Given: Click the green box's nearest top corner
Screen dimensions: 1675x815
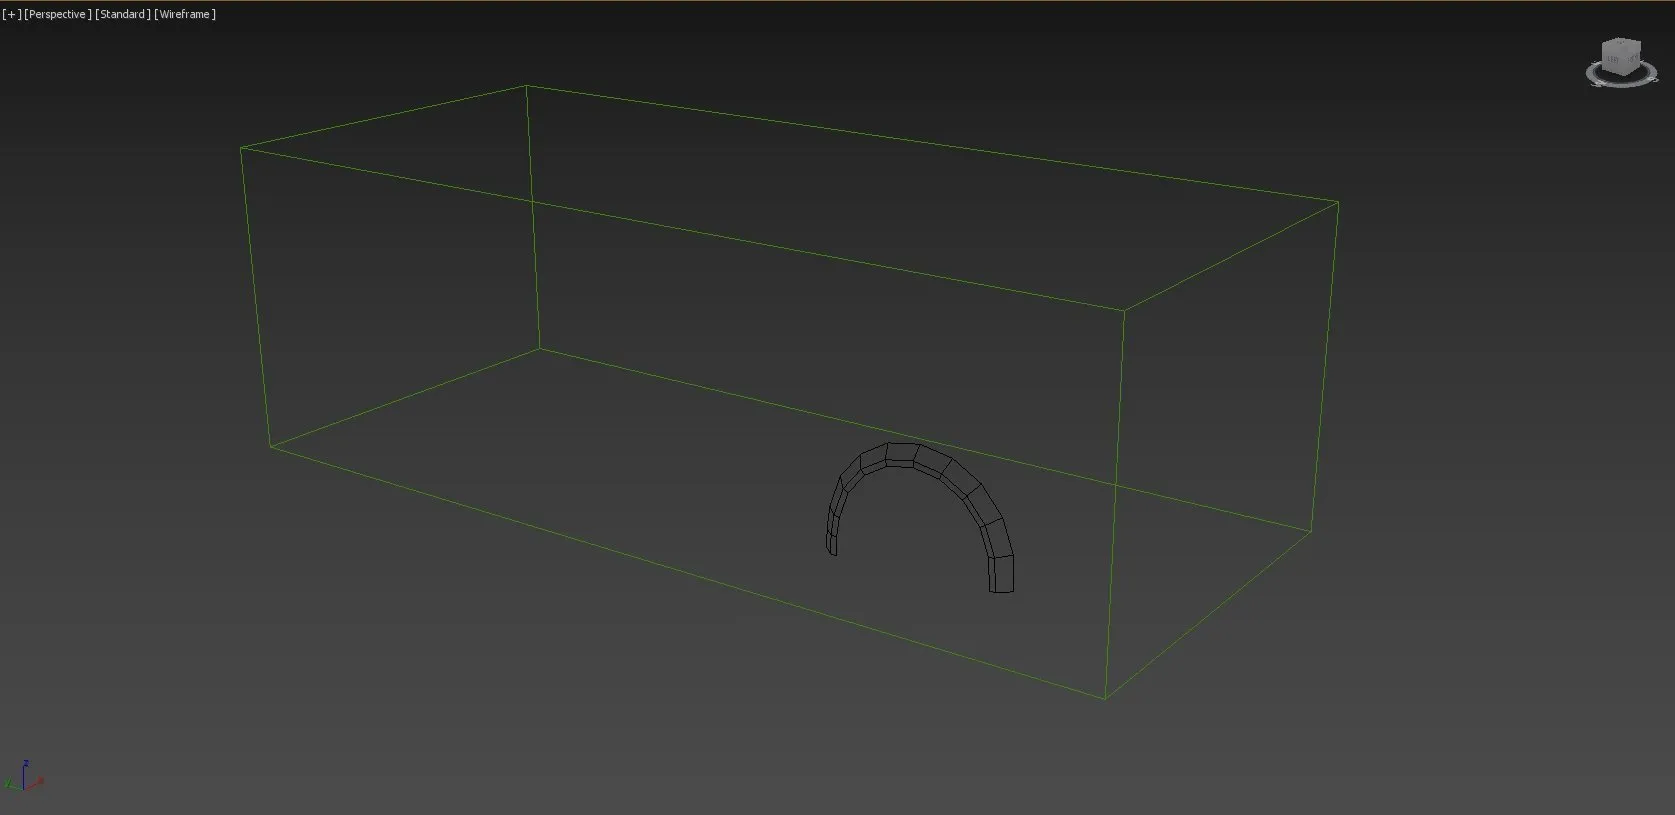Looking at the screenshot, I should tap(1124, 310).
